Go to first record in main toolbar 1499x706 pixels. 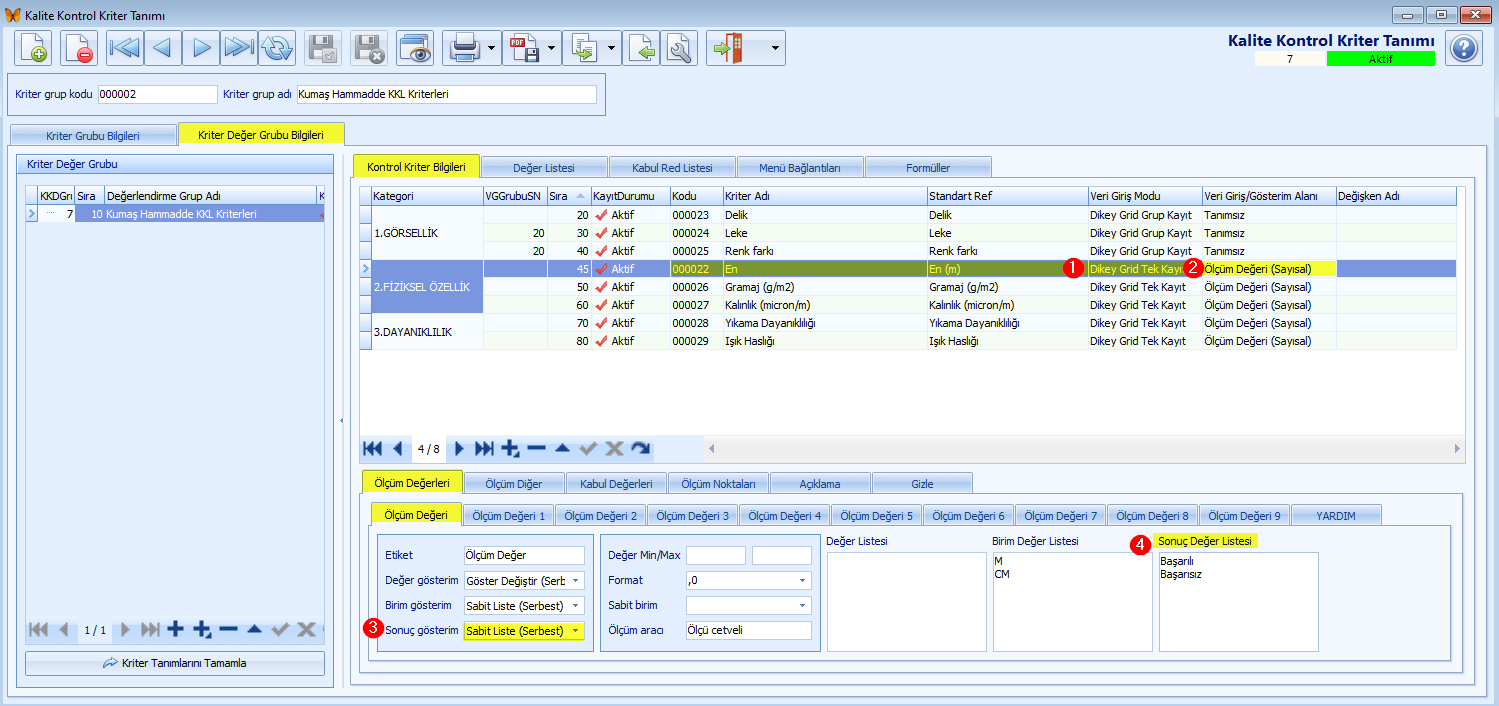point(125,48)
